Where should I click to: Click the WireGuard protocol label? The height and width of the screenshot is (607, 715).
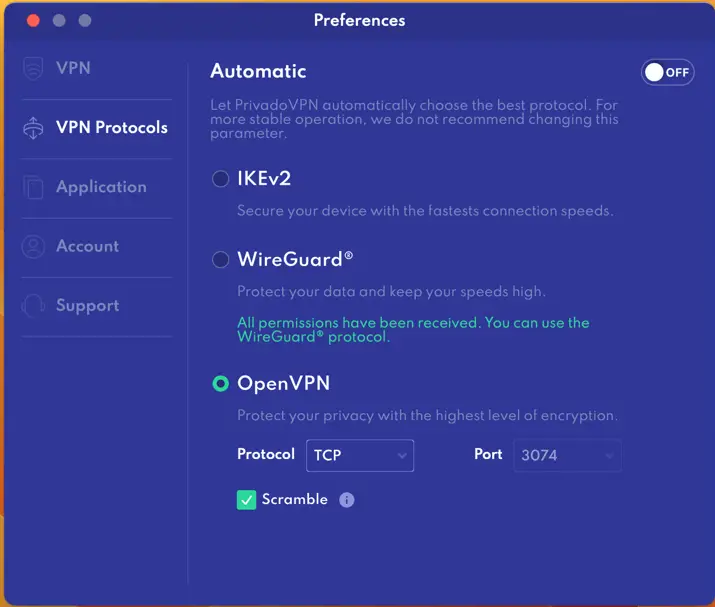click(x=295, y=259)
